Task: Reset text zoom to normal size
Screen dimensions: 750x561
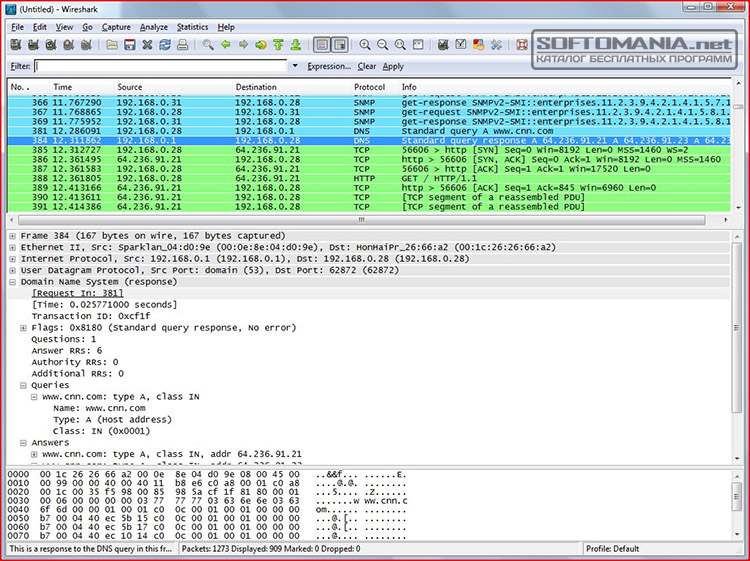Action: tap(400, 45)
